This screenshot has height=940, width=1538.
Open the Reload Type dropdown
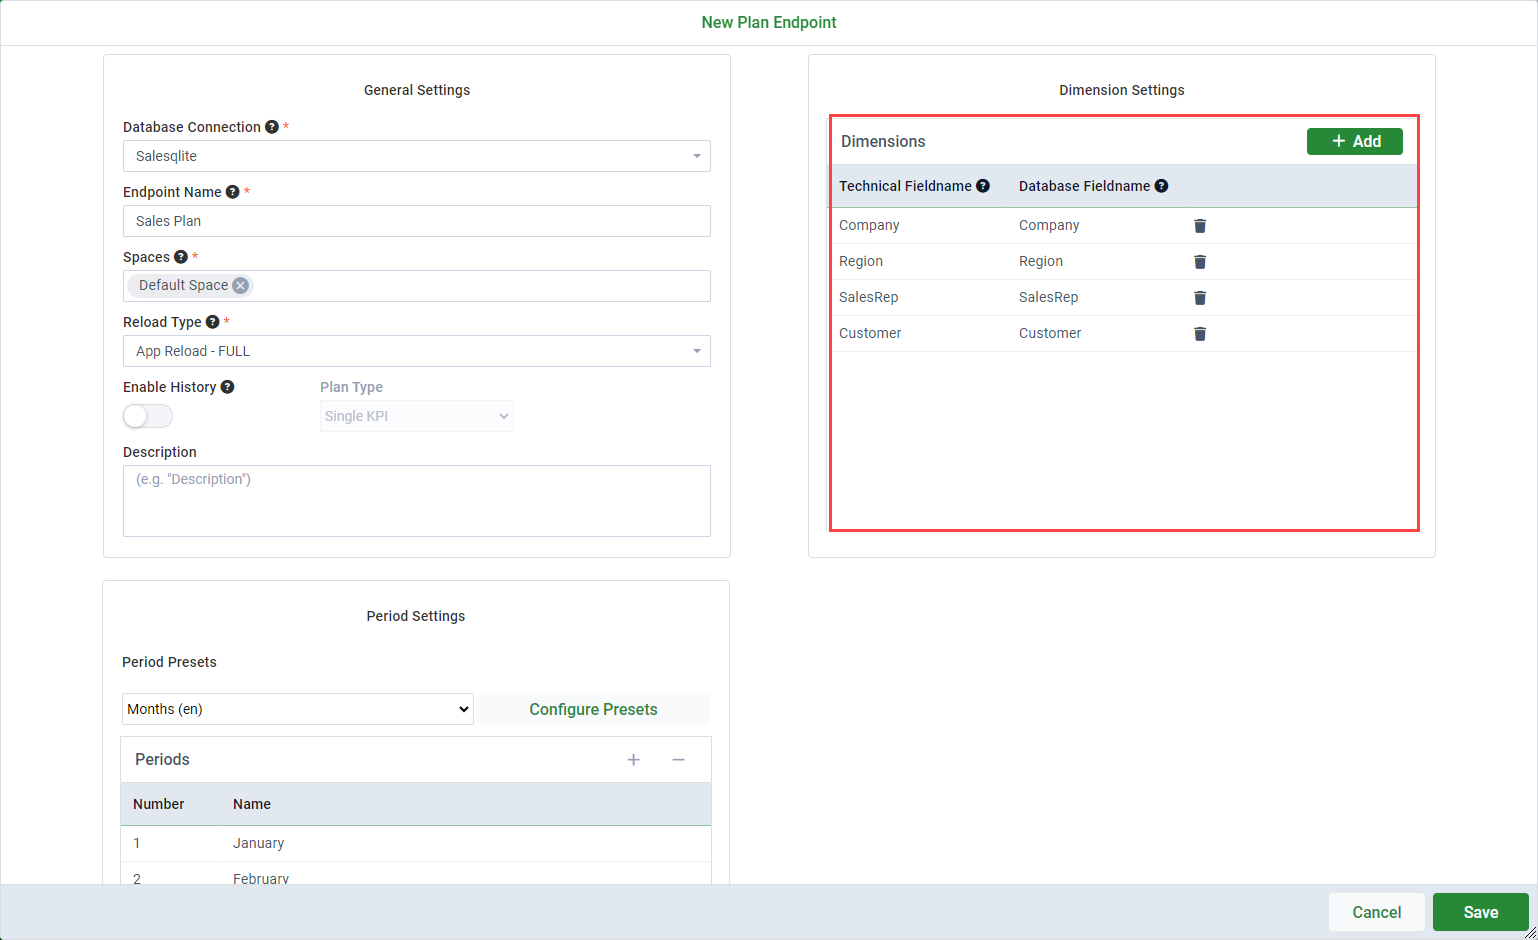coord(417,351)
